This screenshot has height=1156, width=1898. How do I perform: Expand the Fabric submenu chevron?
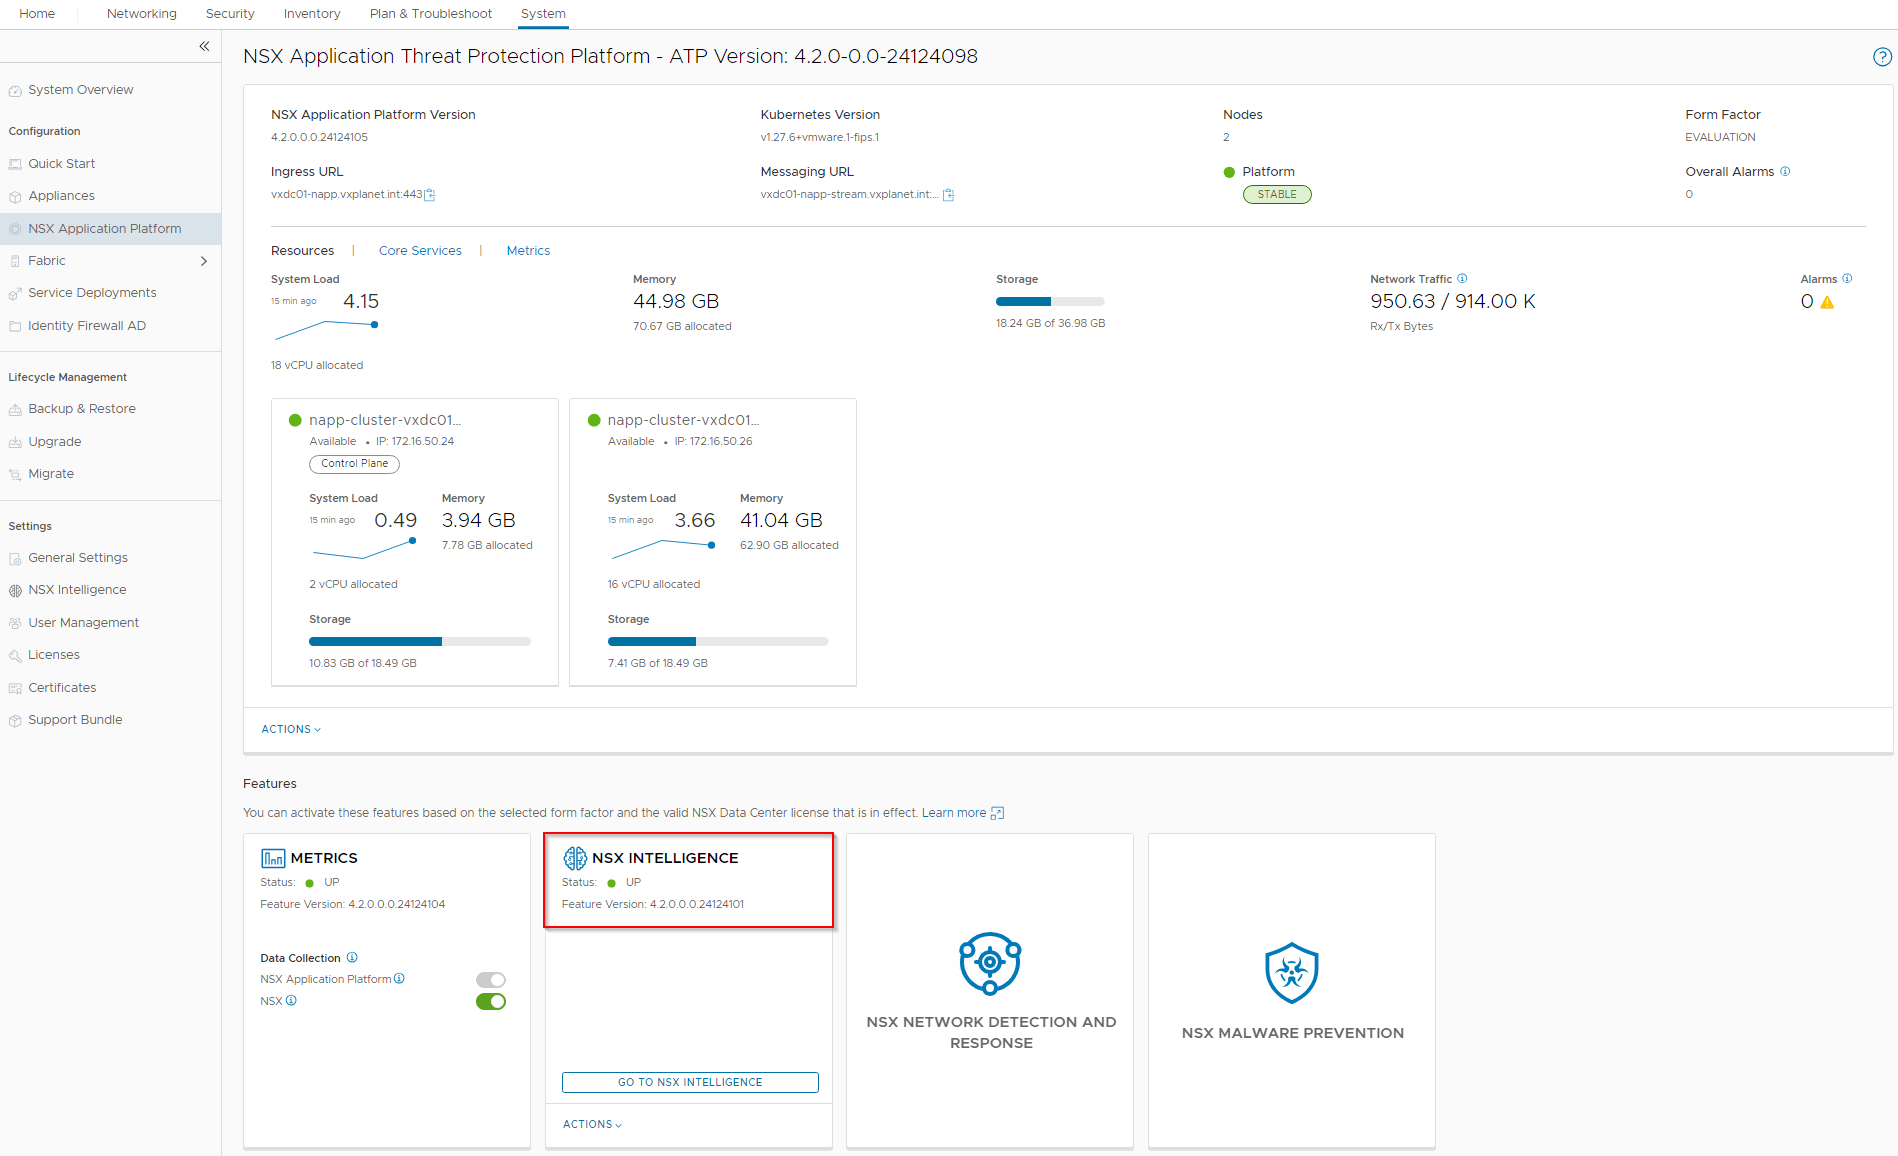pyautogui.click(x=204, y=261)
